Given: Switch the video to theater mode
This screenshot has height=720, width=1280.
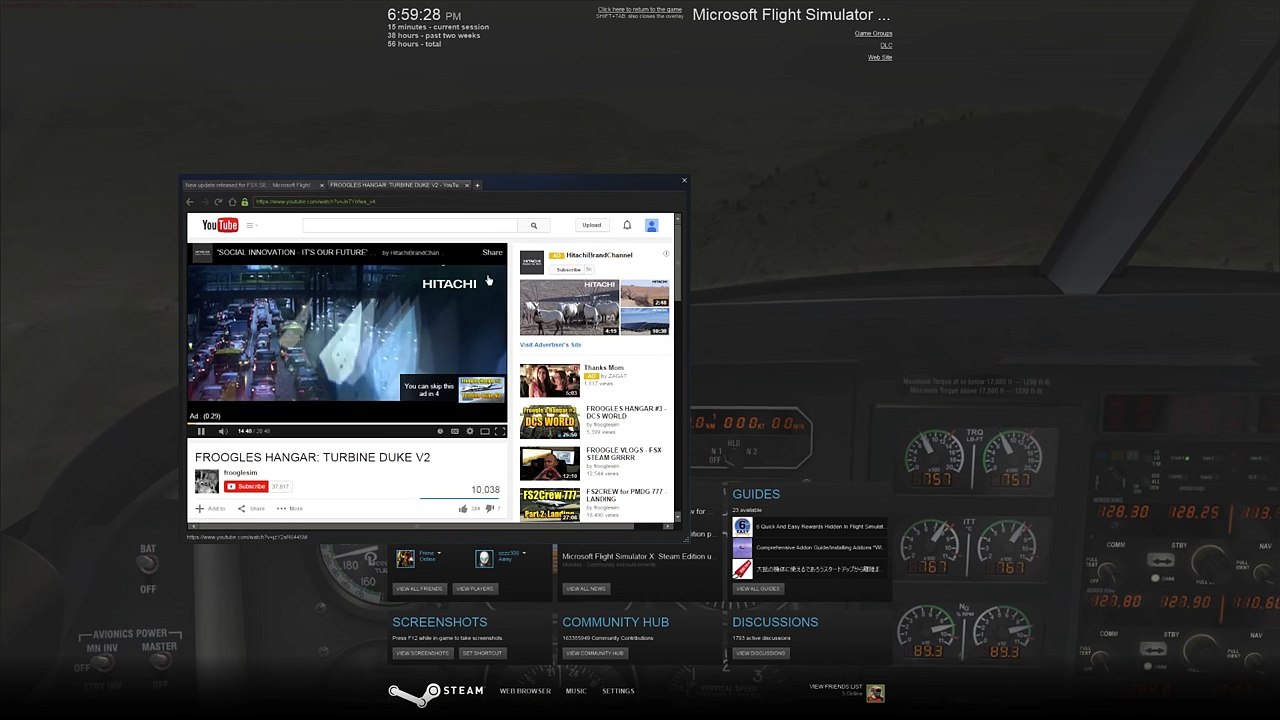Looking at the screenshot, I should (485, 431).
